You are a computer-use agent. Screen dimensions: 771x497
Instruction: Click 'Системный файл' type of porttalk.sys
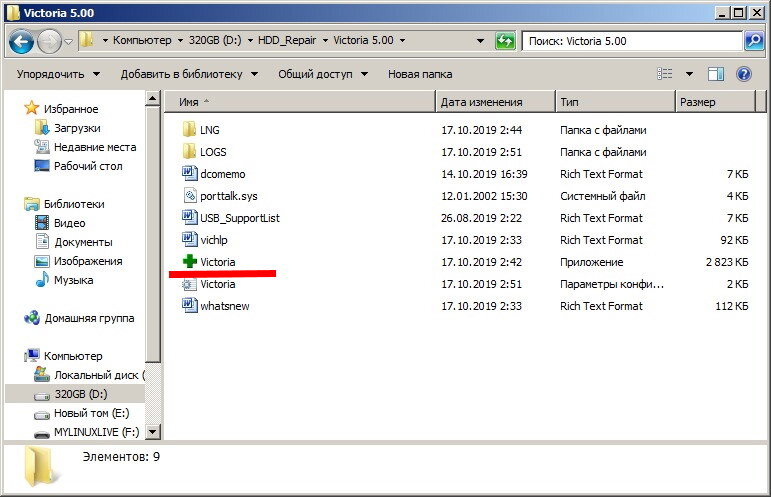602,196
